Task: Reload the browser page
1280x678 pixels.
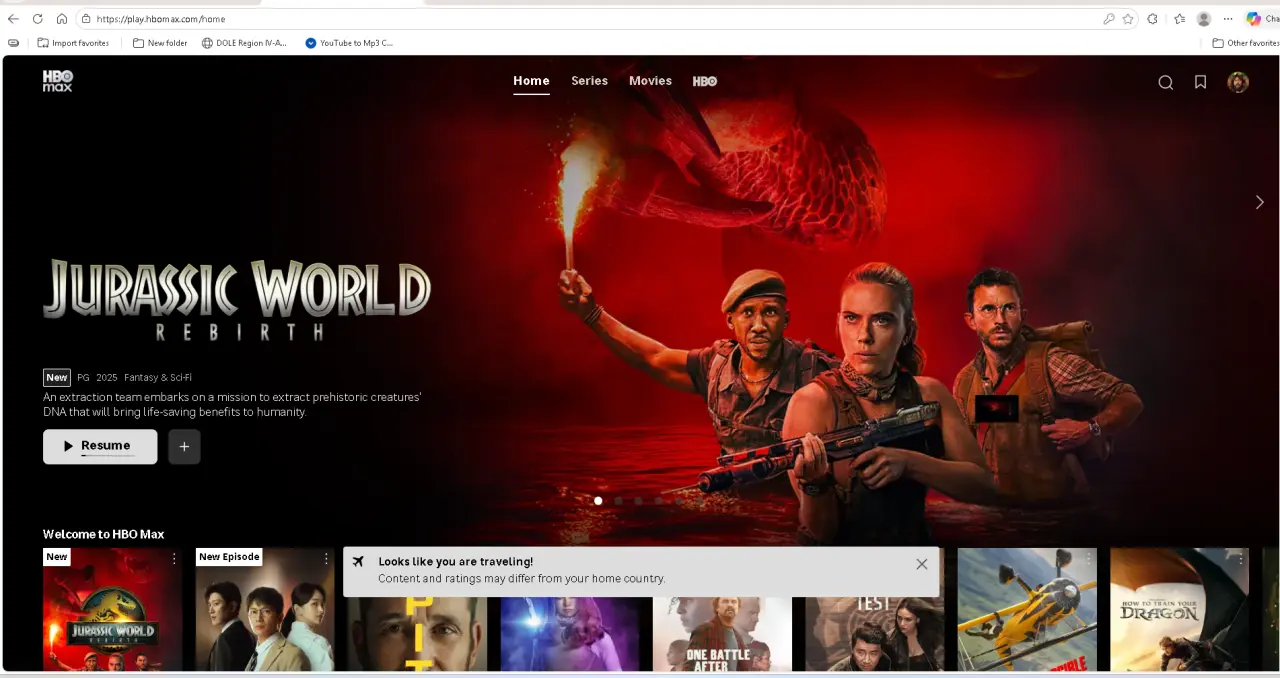Action: point(38,19)
